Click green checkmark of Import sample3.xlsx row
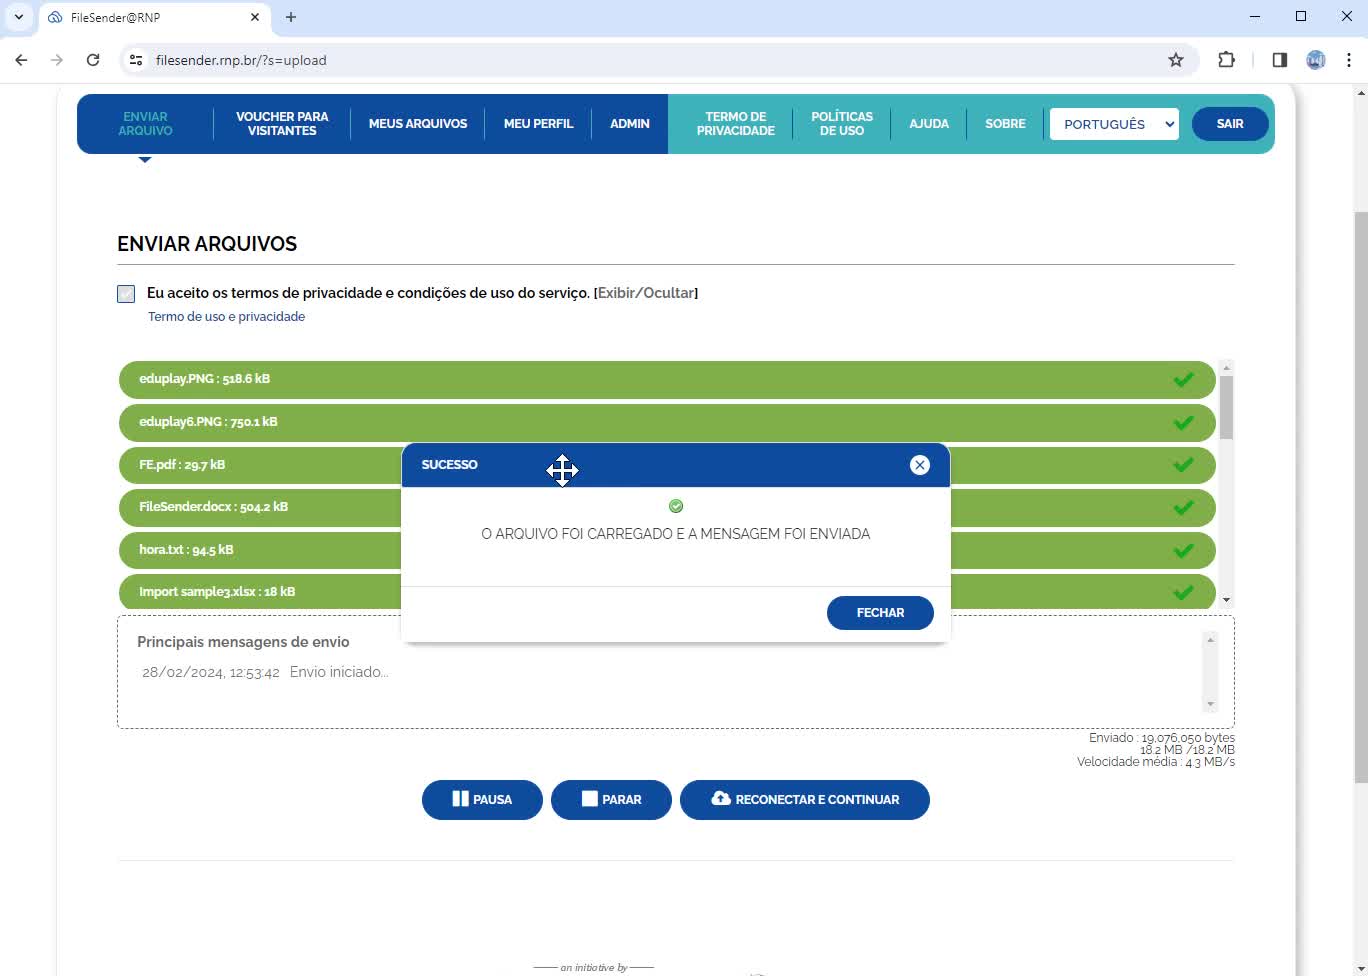 pyautogui.click(x=1183, y=592)
